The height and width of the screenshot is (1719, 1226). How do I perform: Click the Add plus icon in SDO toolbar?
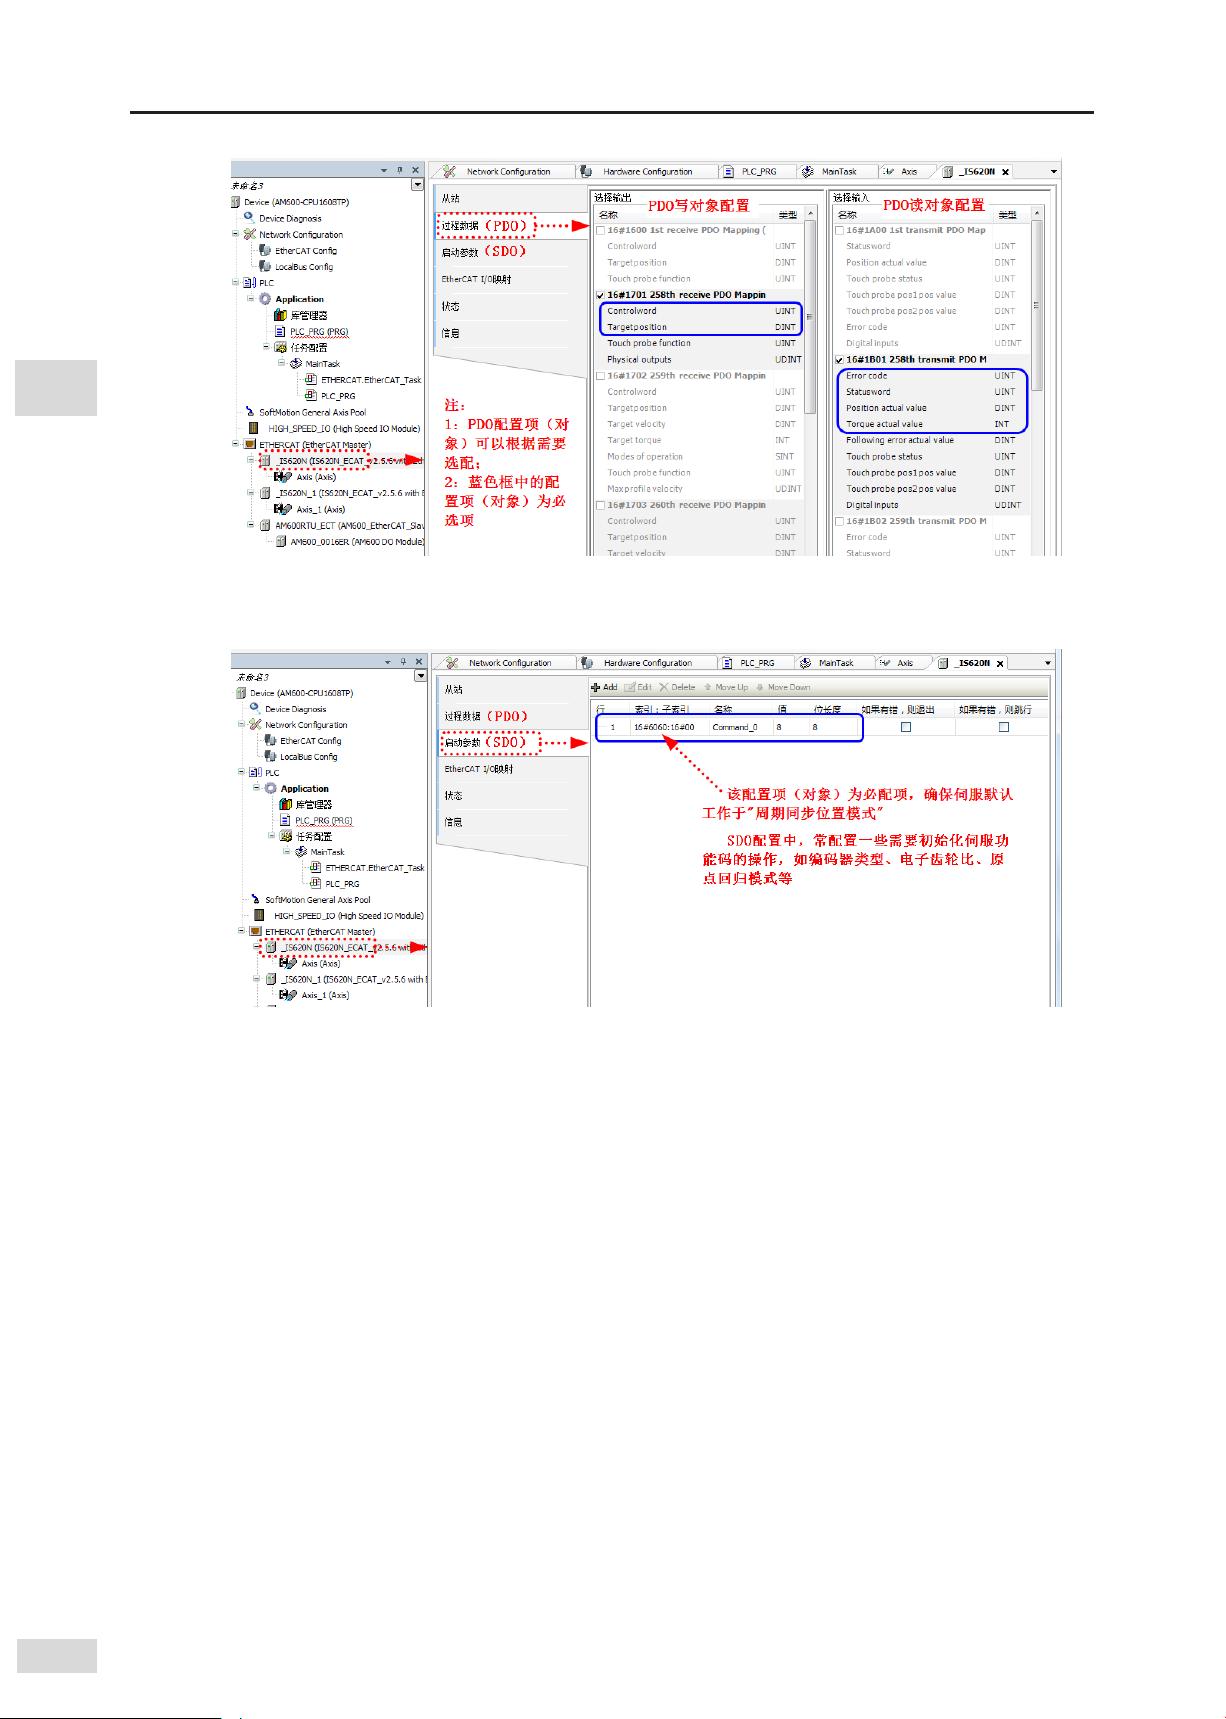point(597,688)
